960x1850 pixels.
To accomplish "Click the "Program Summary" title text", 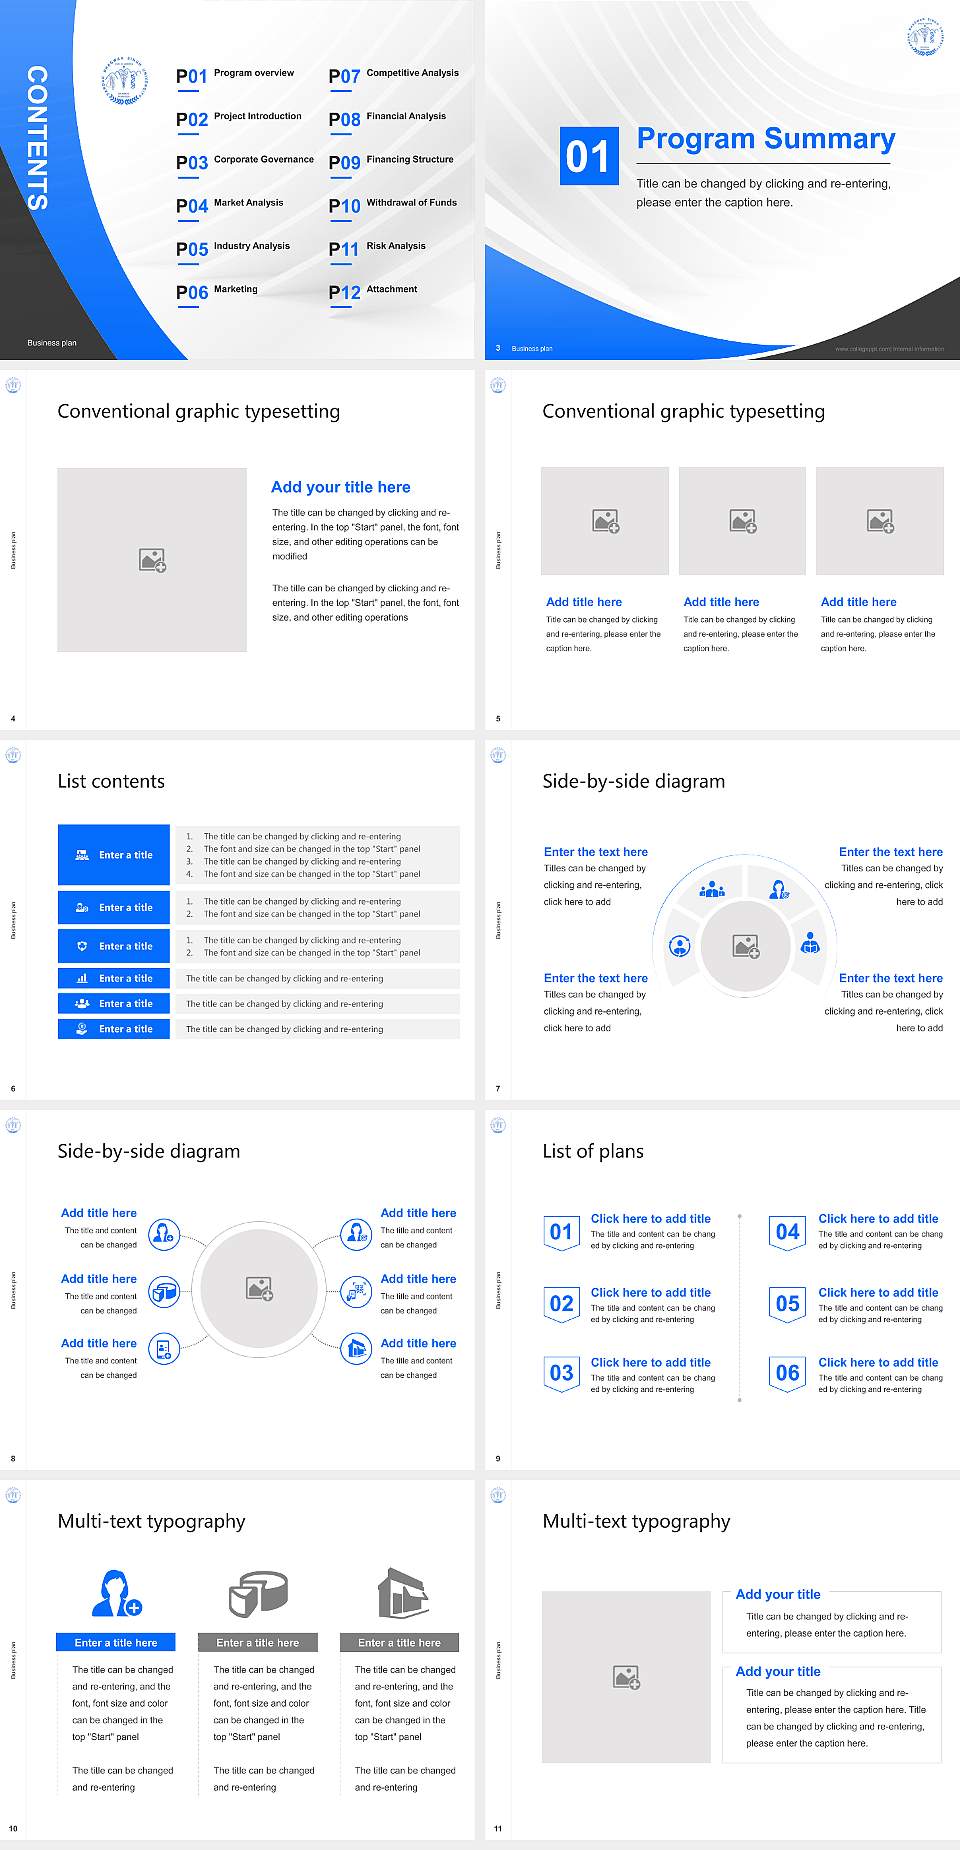I will click(x=765, y=139).
